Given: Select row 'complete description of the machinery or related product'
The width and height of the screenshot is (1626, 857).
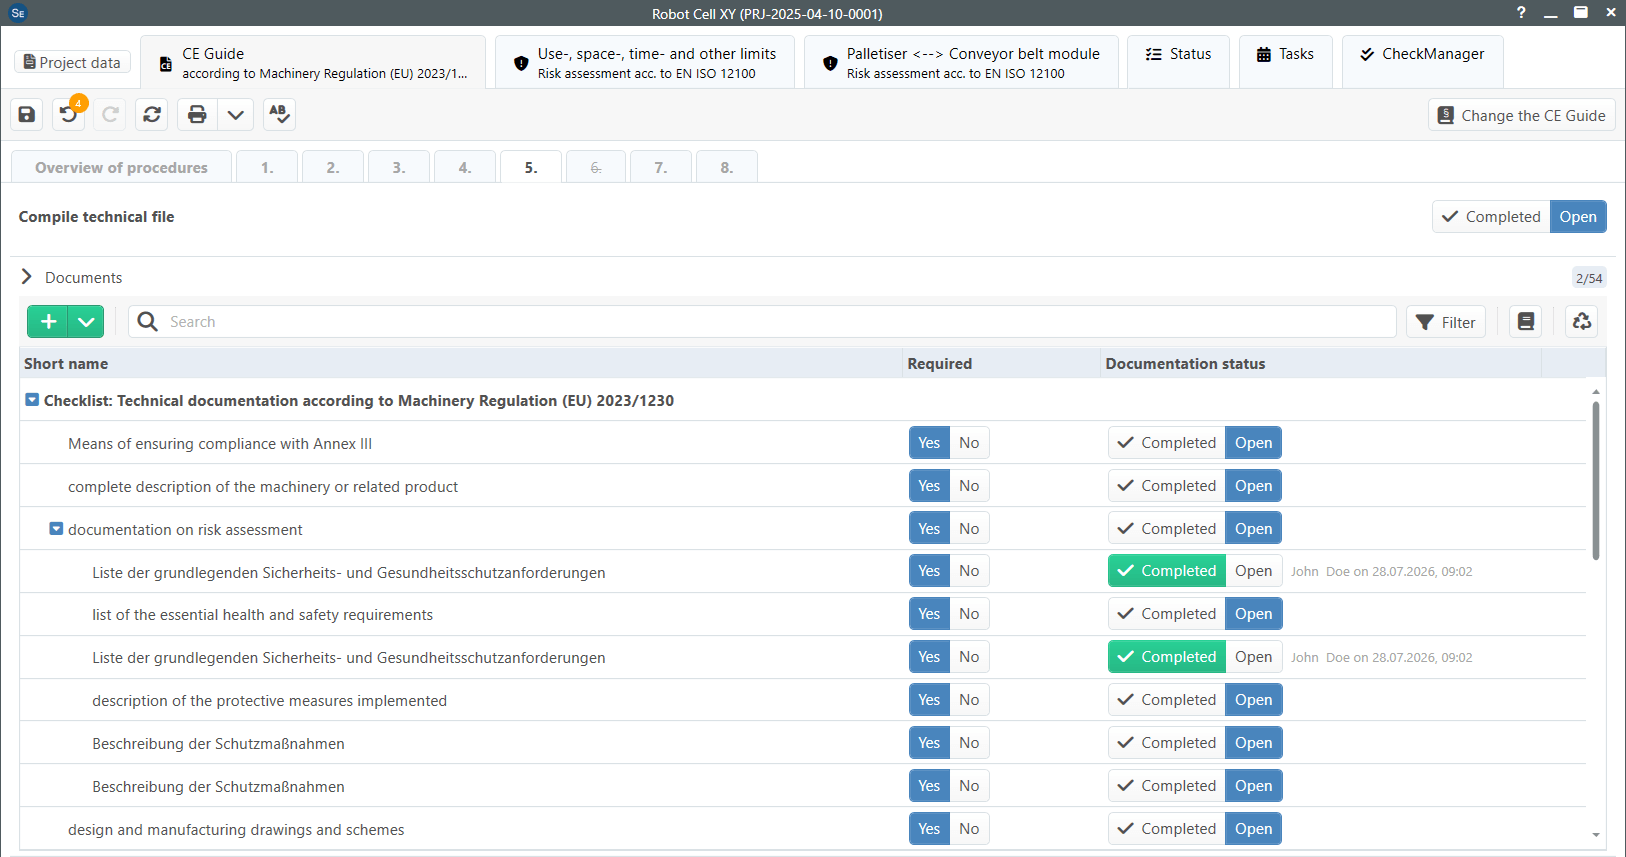Looking at the screenshot, I should (802, 486).
